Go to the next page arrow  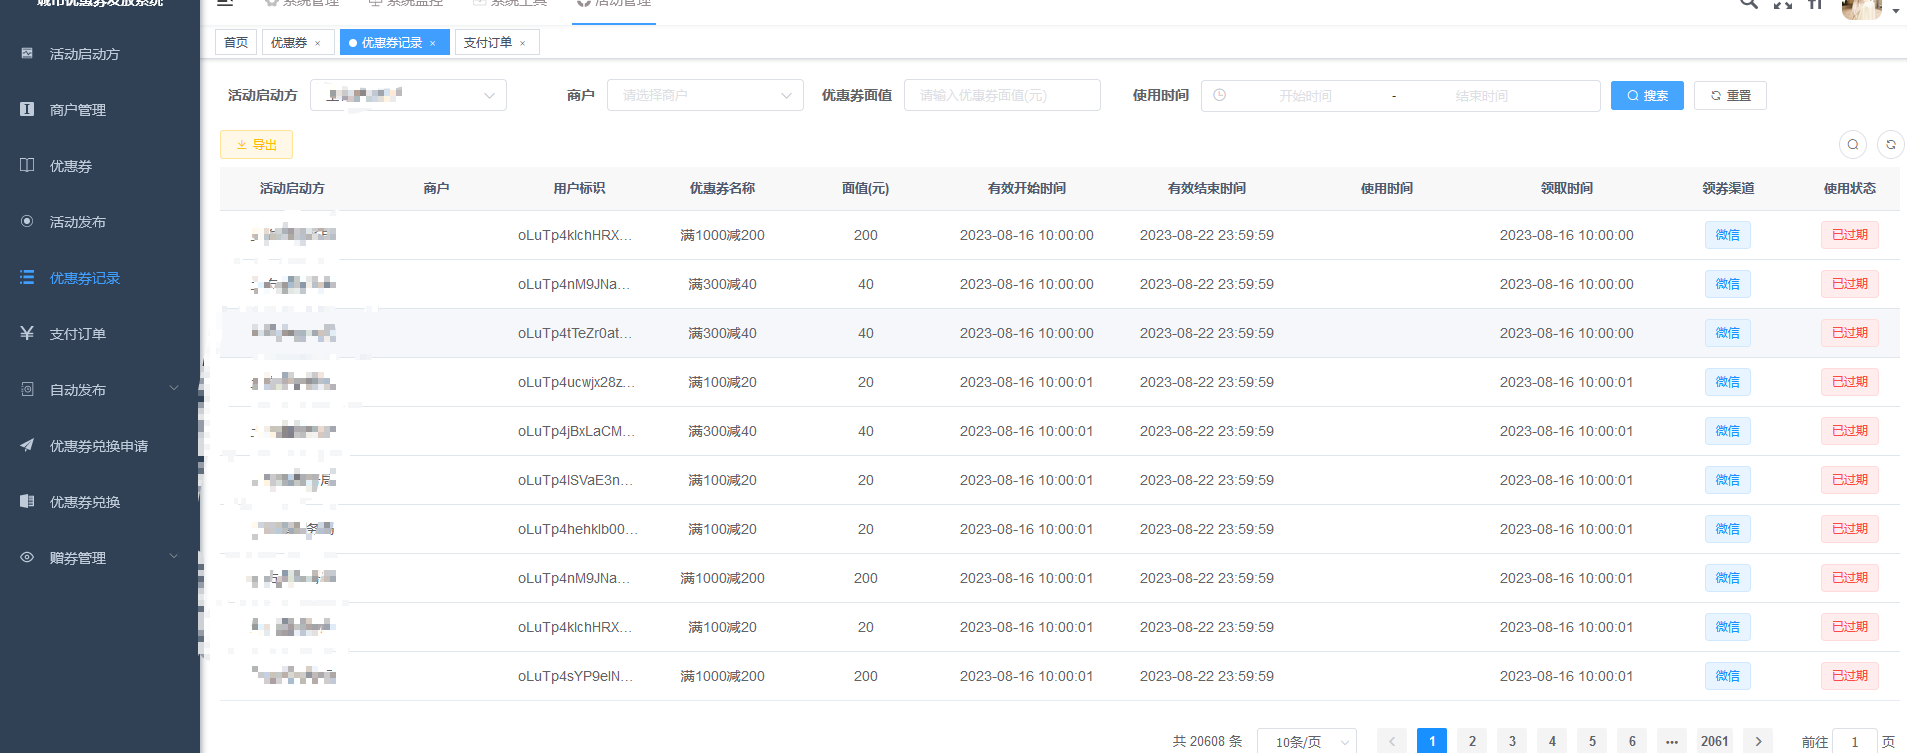tap(1758, 741)
